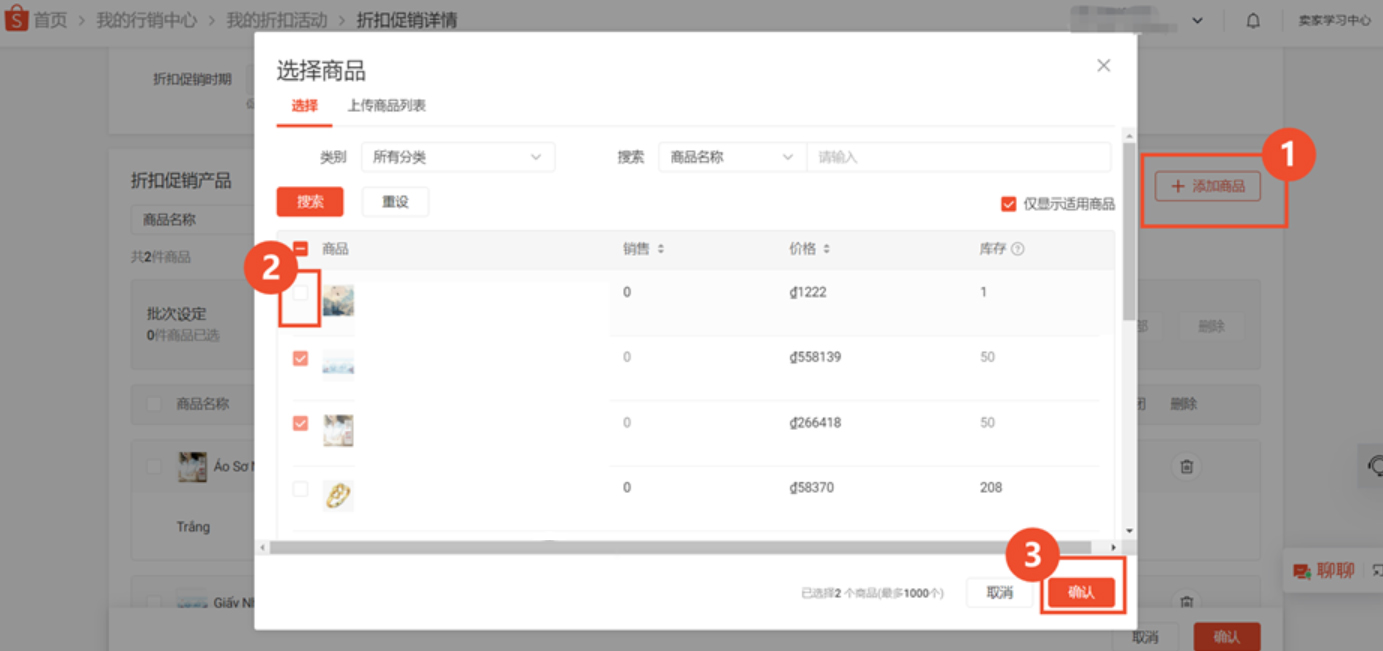Go to 我的行销中心 breadcrumb
The width and height of the screenshot is (1383, 651).
(146, 20)
